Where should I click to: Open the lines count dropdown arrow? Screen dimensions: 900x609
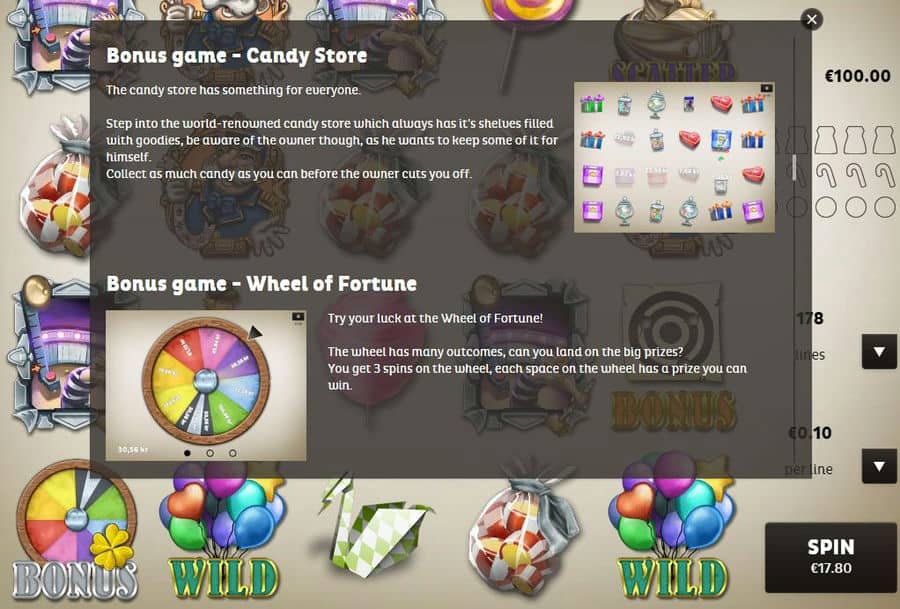pos(879,351)
